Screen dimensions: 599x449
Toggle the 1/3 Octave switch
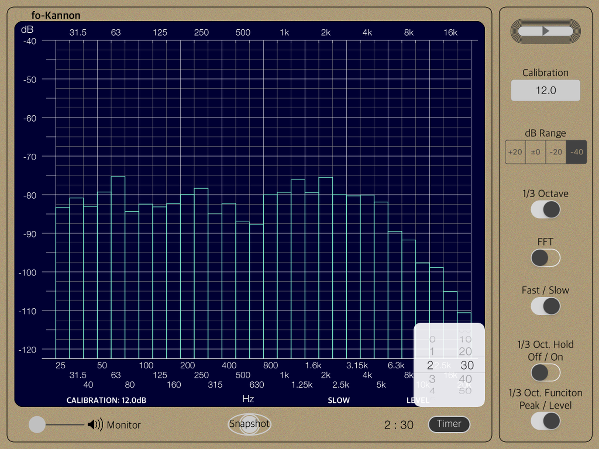[x=546, y=209]
